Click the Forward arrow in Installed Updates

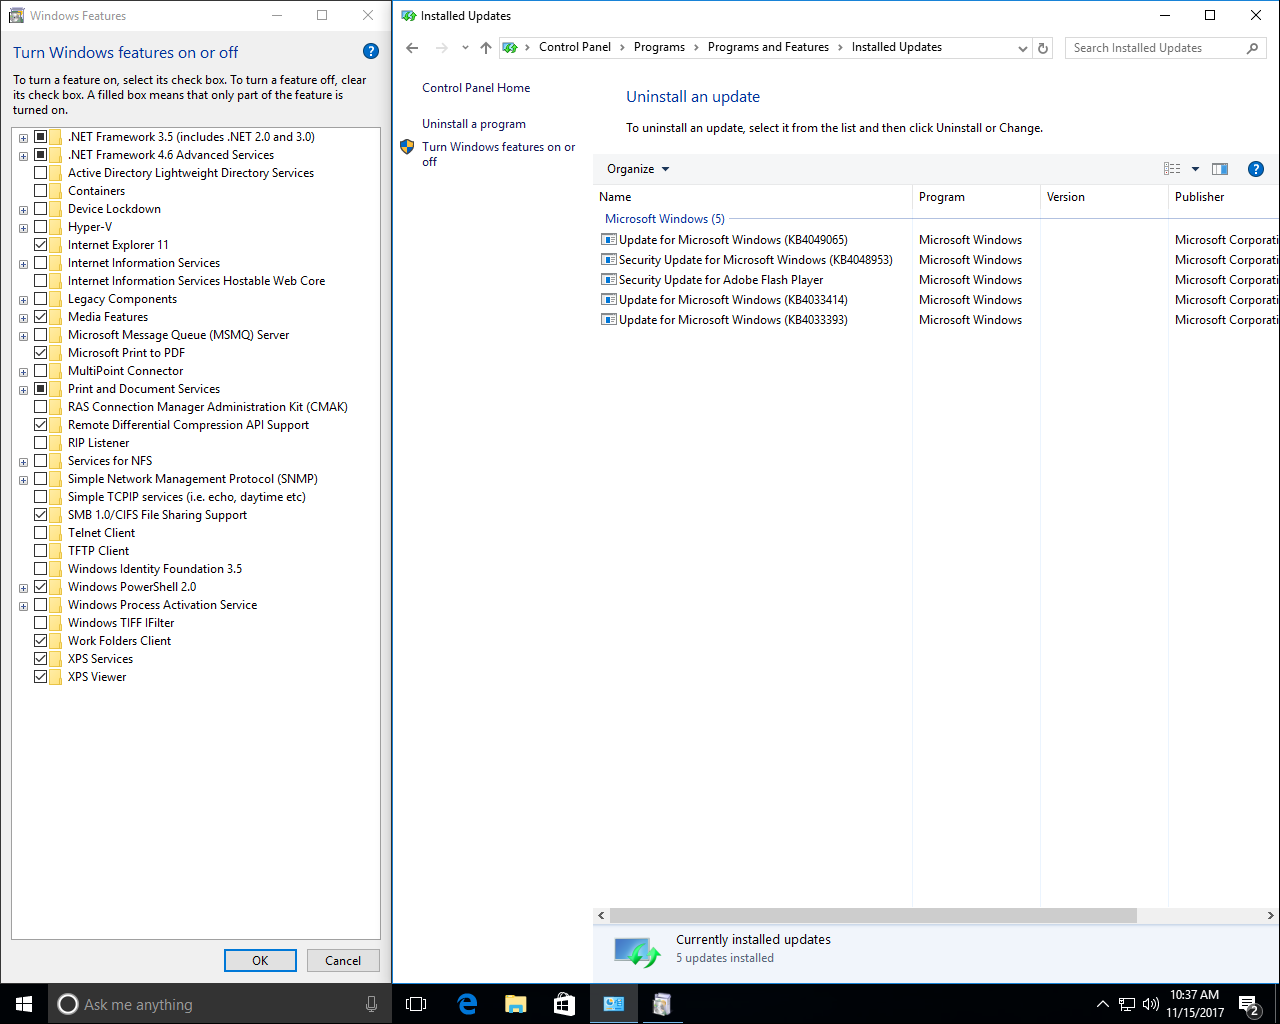point(441,48)
